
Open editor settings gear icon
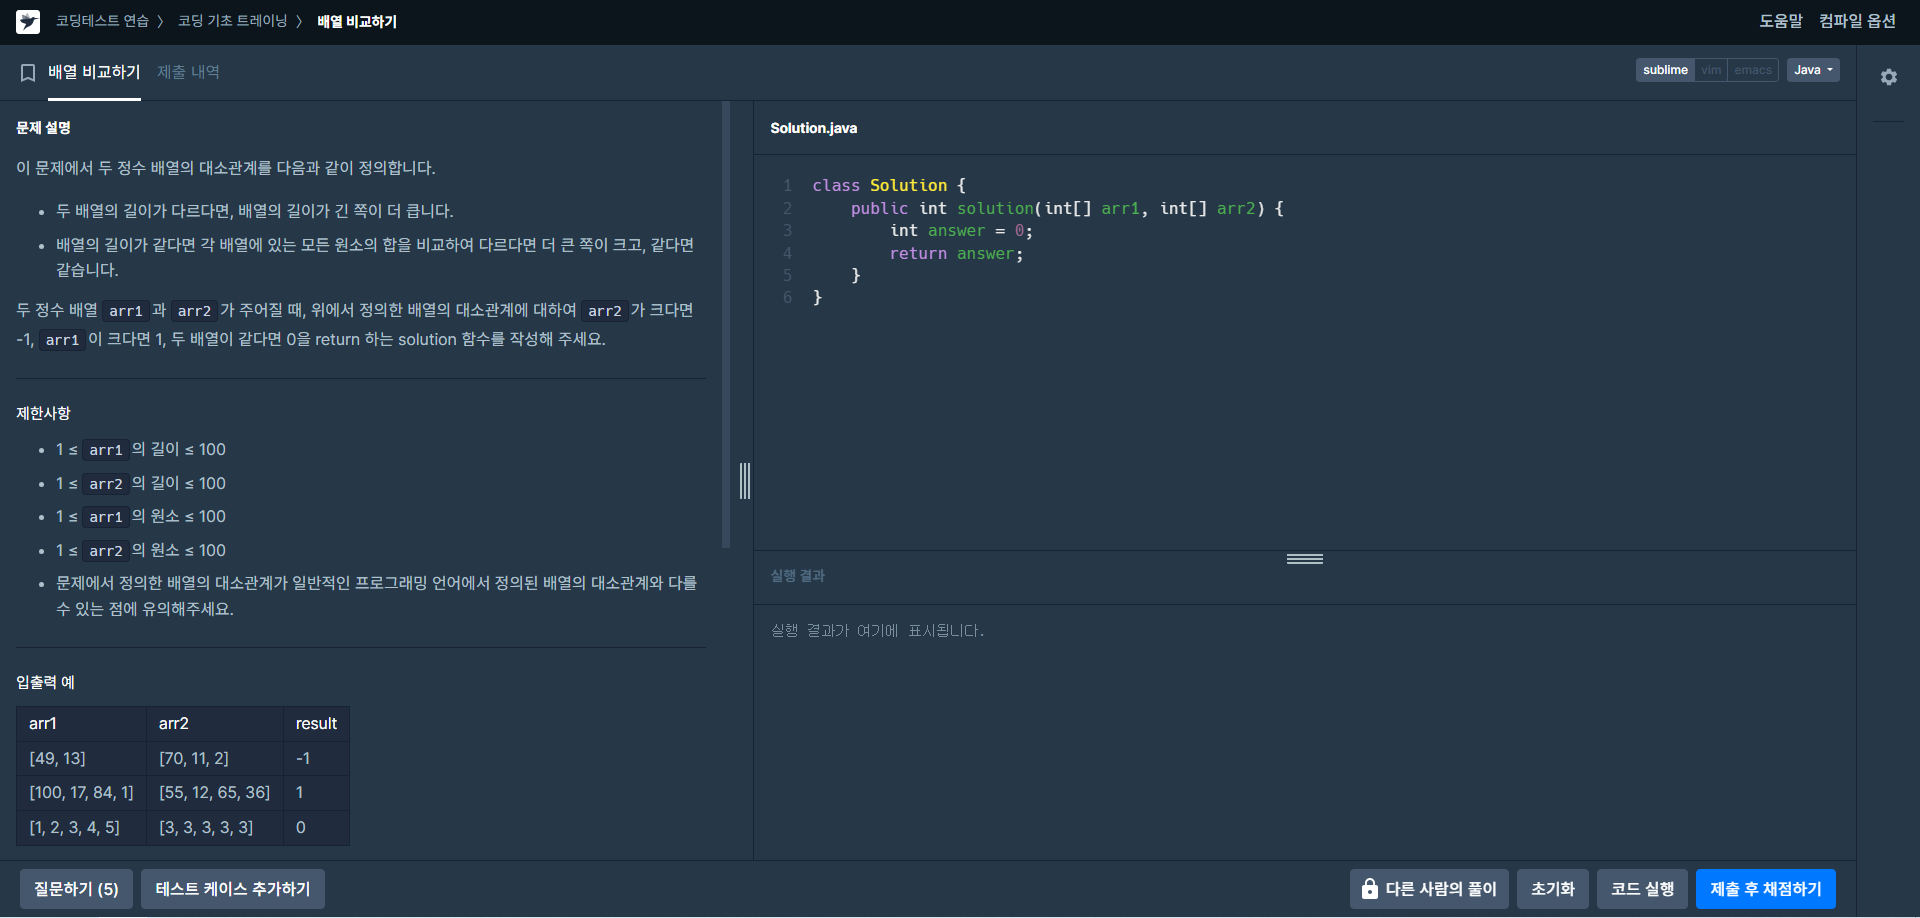pos(1888,77)
